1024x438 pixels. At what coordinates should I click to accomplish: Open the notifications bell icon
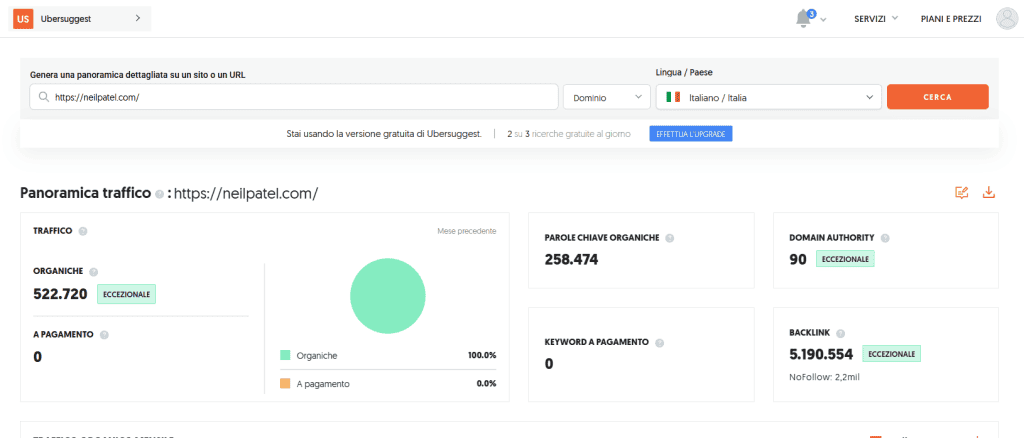click(x=804, y=19)
